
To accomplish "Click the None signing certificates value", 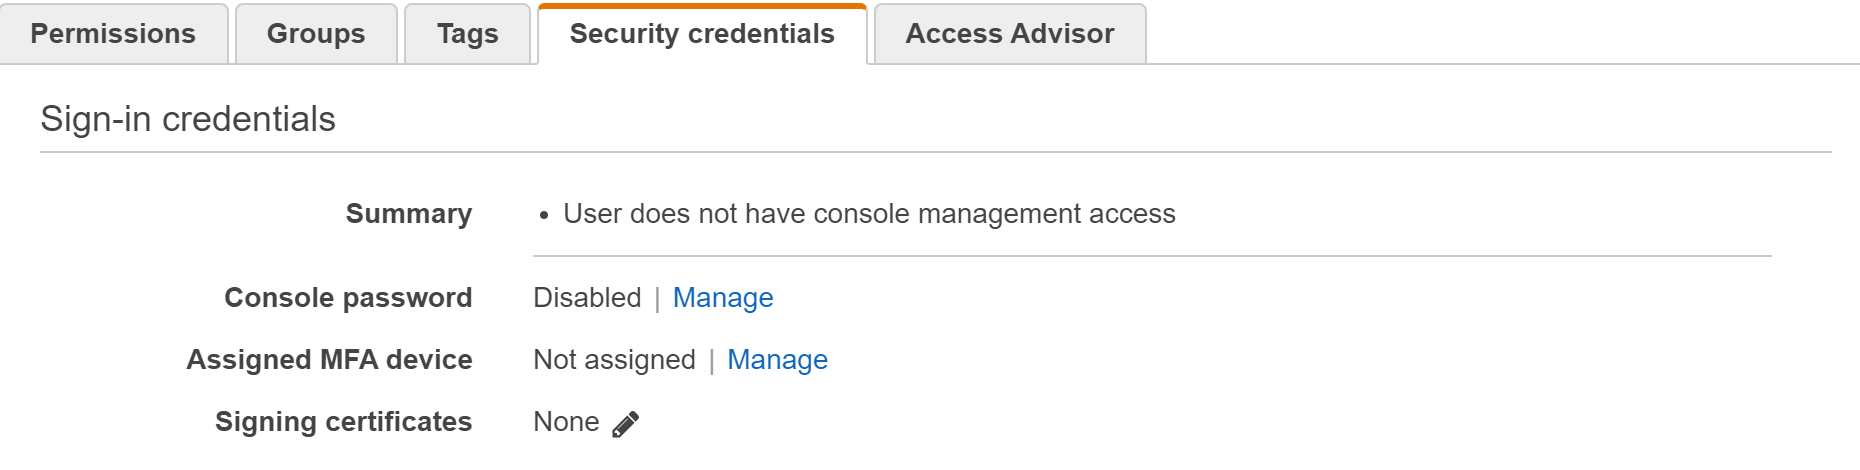I will tap(566, 422).
